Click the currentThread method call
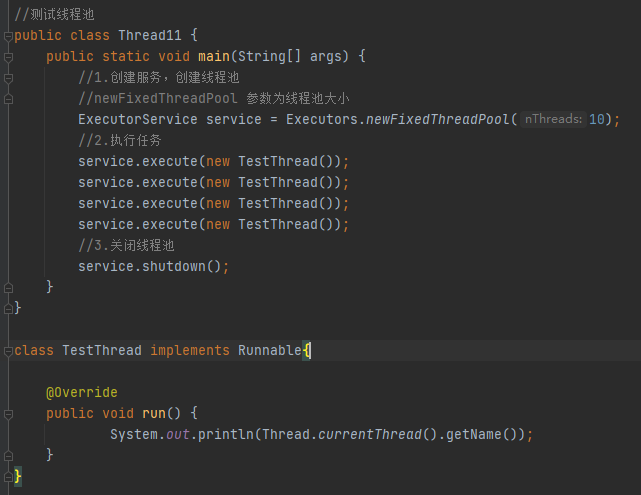 pyautogui.click(x=369, y=434)
